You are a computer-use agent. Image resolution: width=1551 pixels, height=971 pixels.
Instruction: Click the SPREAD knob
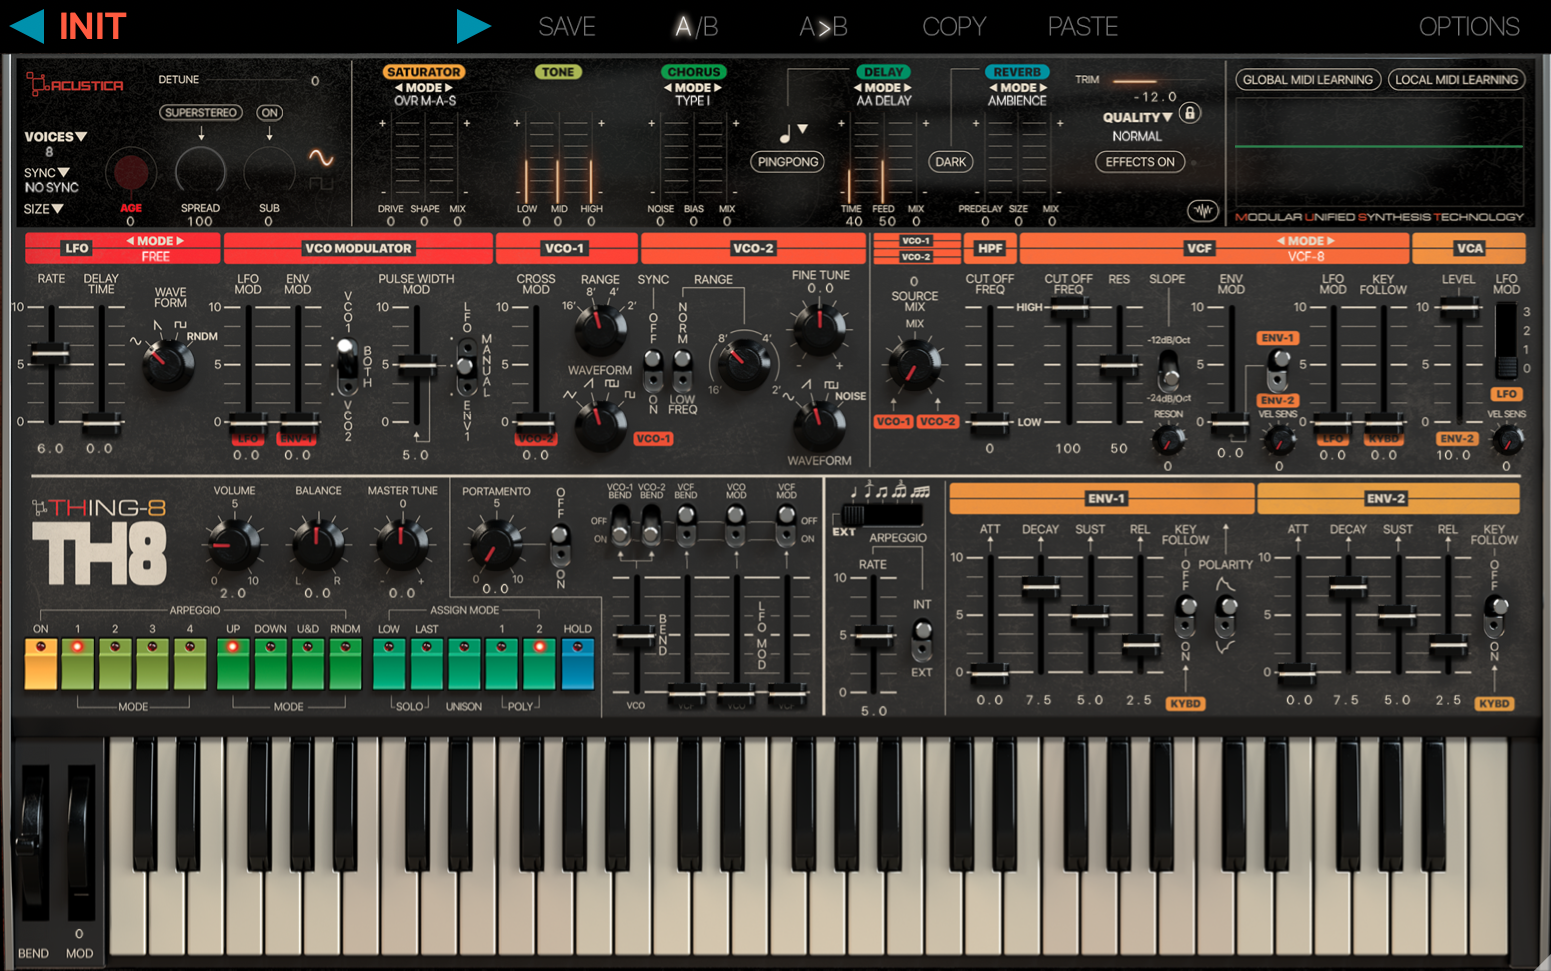coord(200,172)
